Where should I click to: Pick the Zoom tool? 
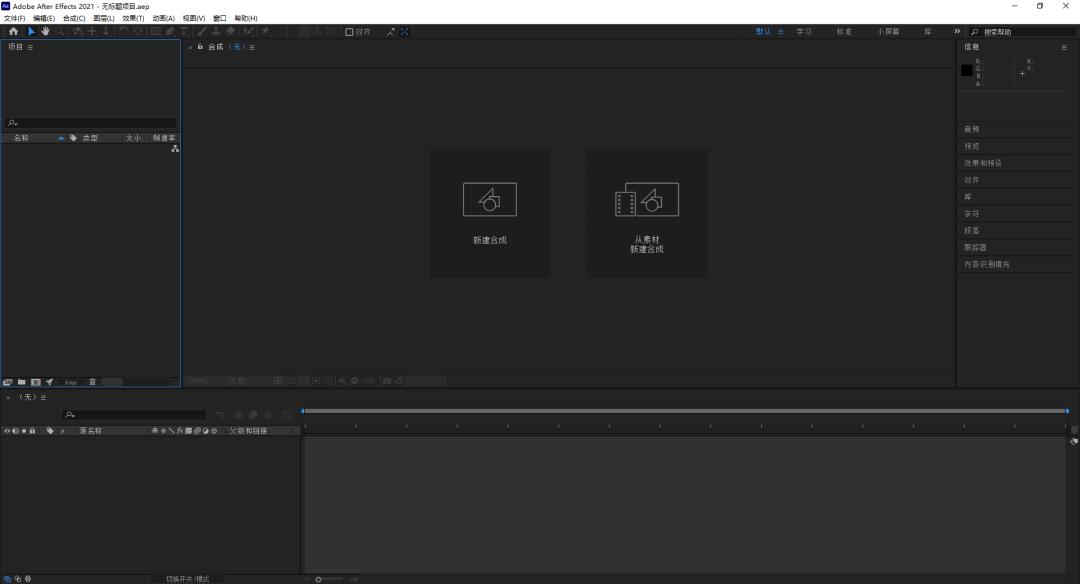click(58, 31)
